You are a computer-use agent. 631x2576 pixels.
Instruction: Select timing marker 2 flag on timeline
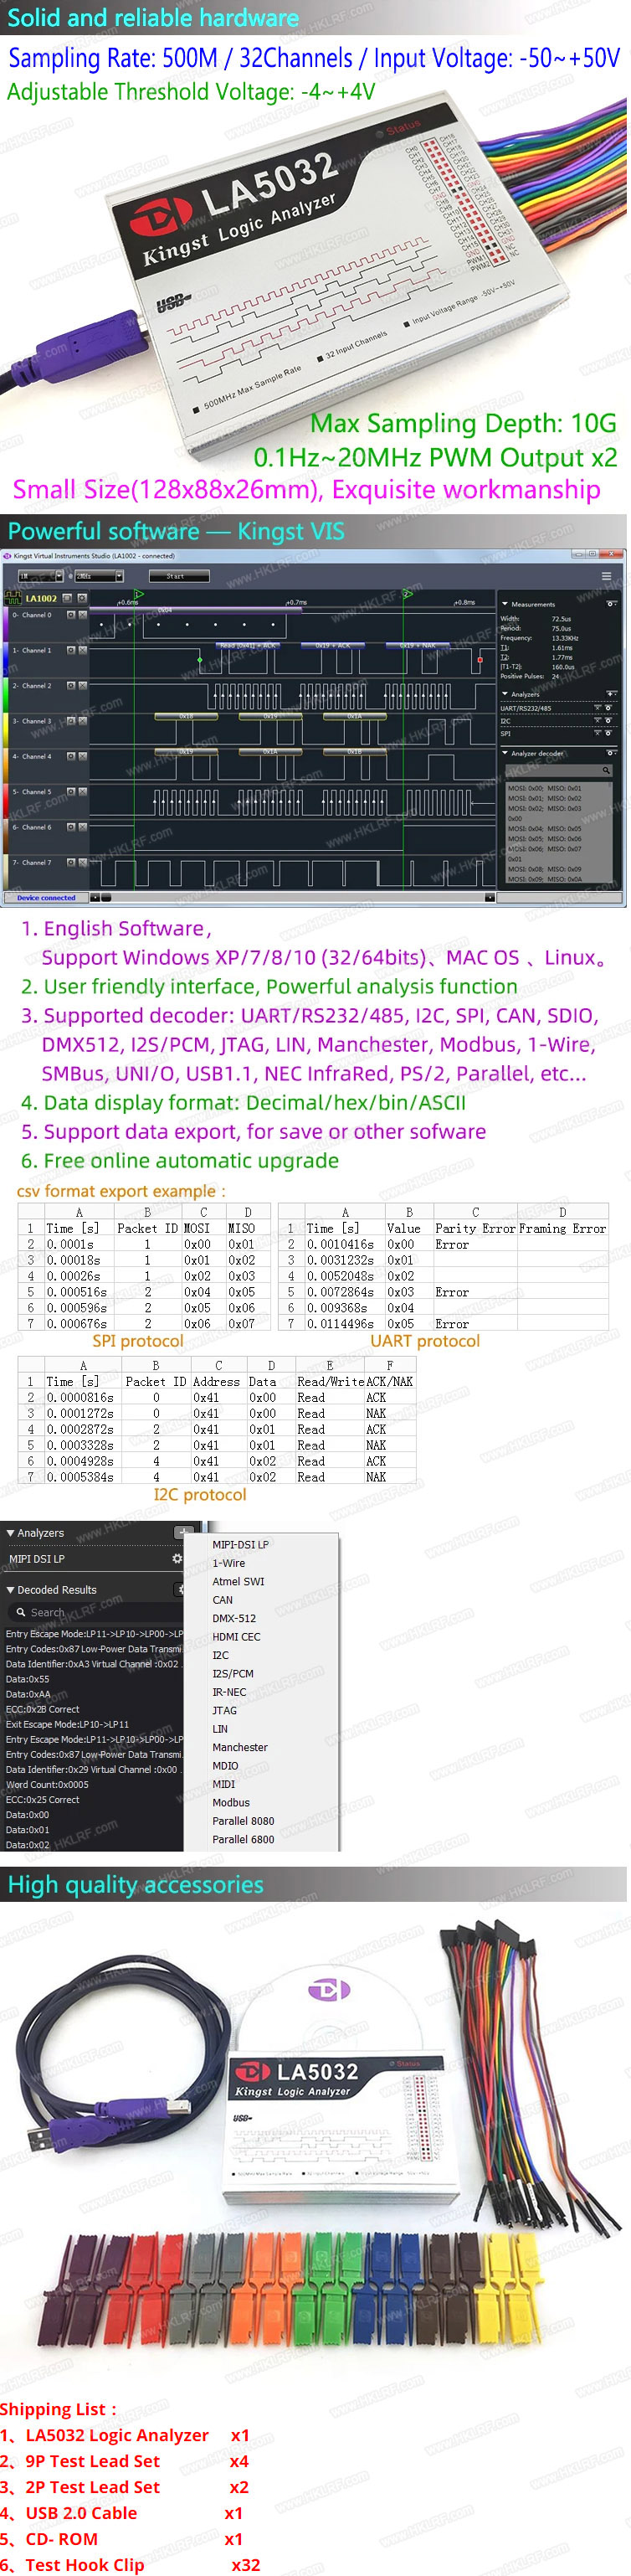coord(408,594)
